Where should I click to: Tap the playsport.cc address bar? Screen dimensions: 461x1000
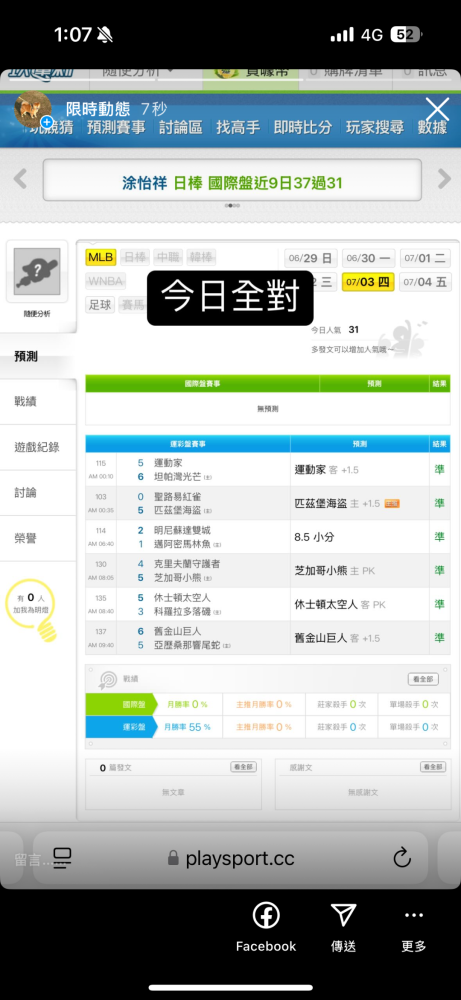point(231,858)
